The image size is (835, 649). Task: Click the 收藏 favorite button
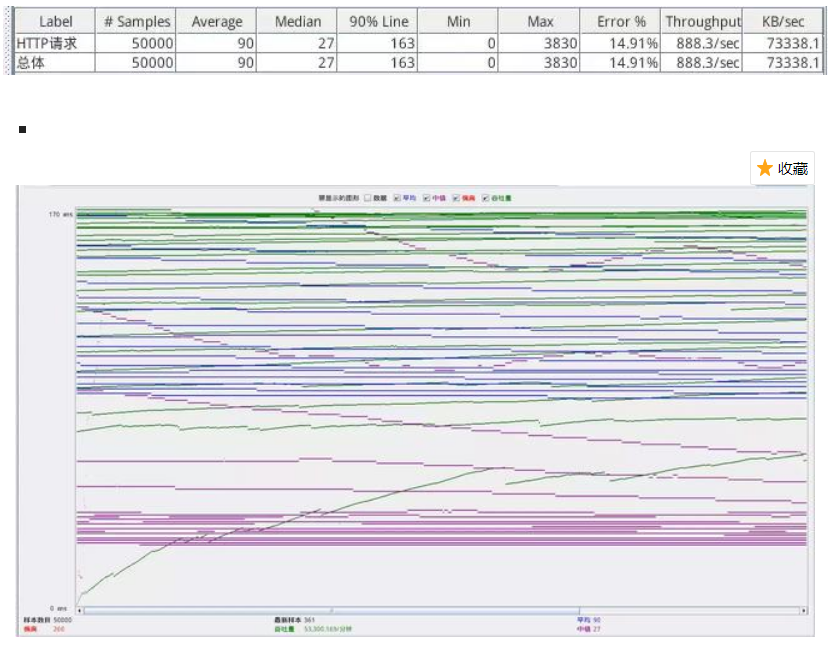(782, 168)
